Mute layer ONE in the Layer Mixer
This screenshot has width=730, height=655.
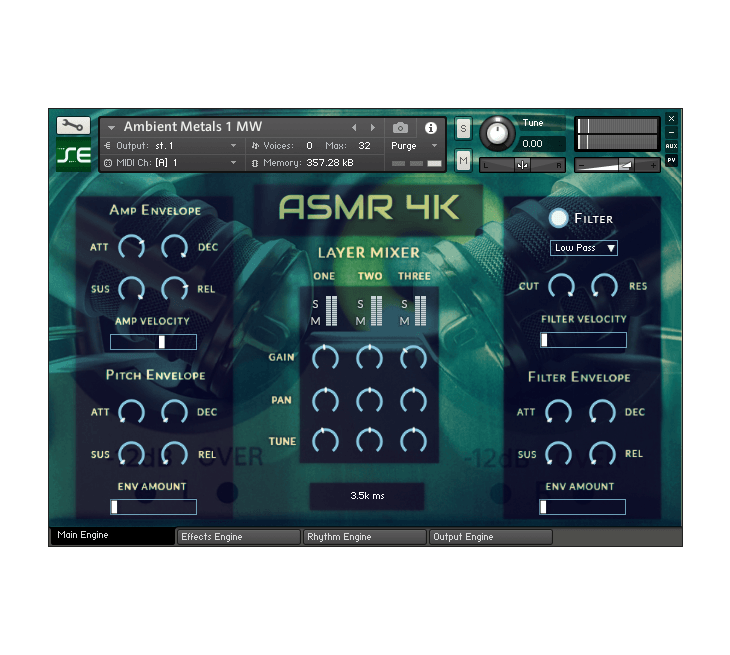(315, 321)
